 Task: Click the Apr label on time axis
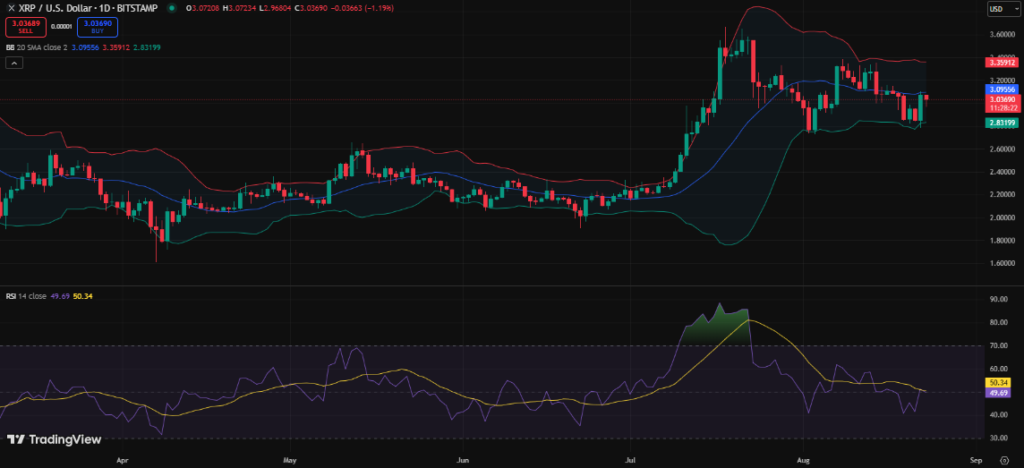[121, 460]
